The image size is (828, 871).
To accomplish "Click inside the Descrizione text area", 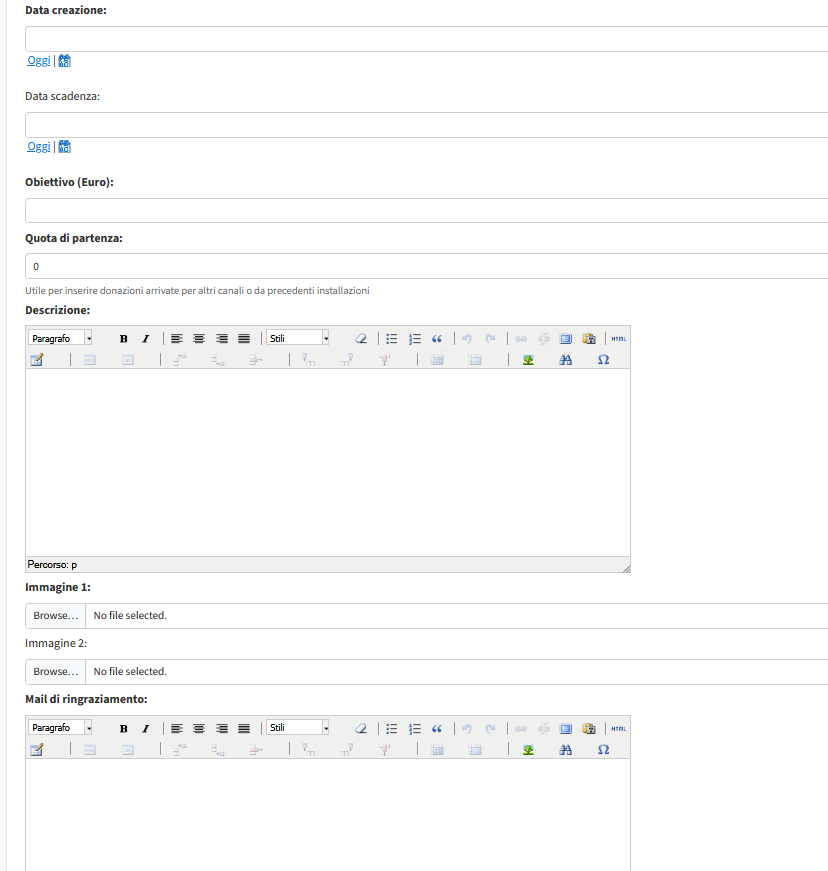I will tap(328, 463).
